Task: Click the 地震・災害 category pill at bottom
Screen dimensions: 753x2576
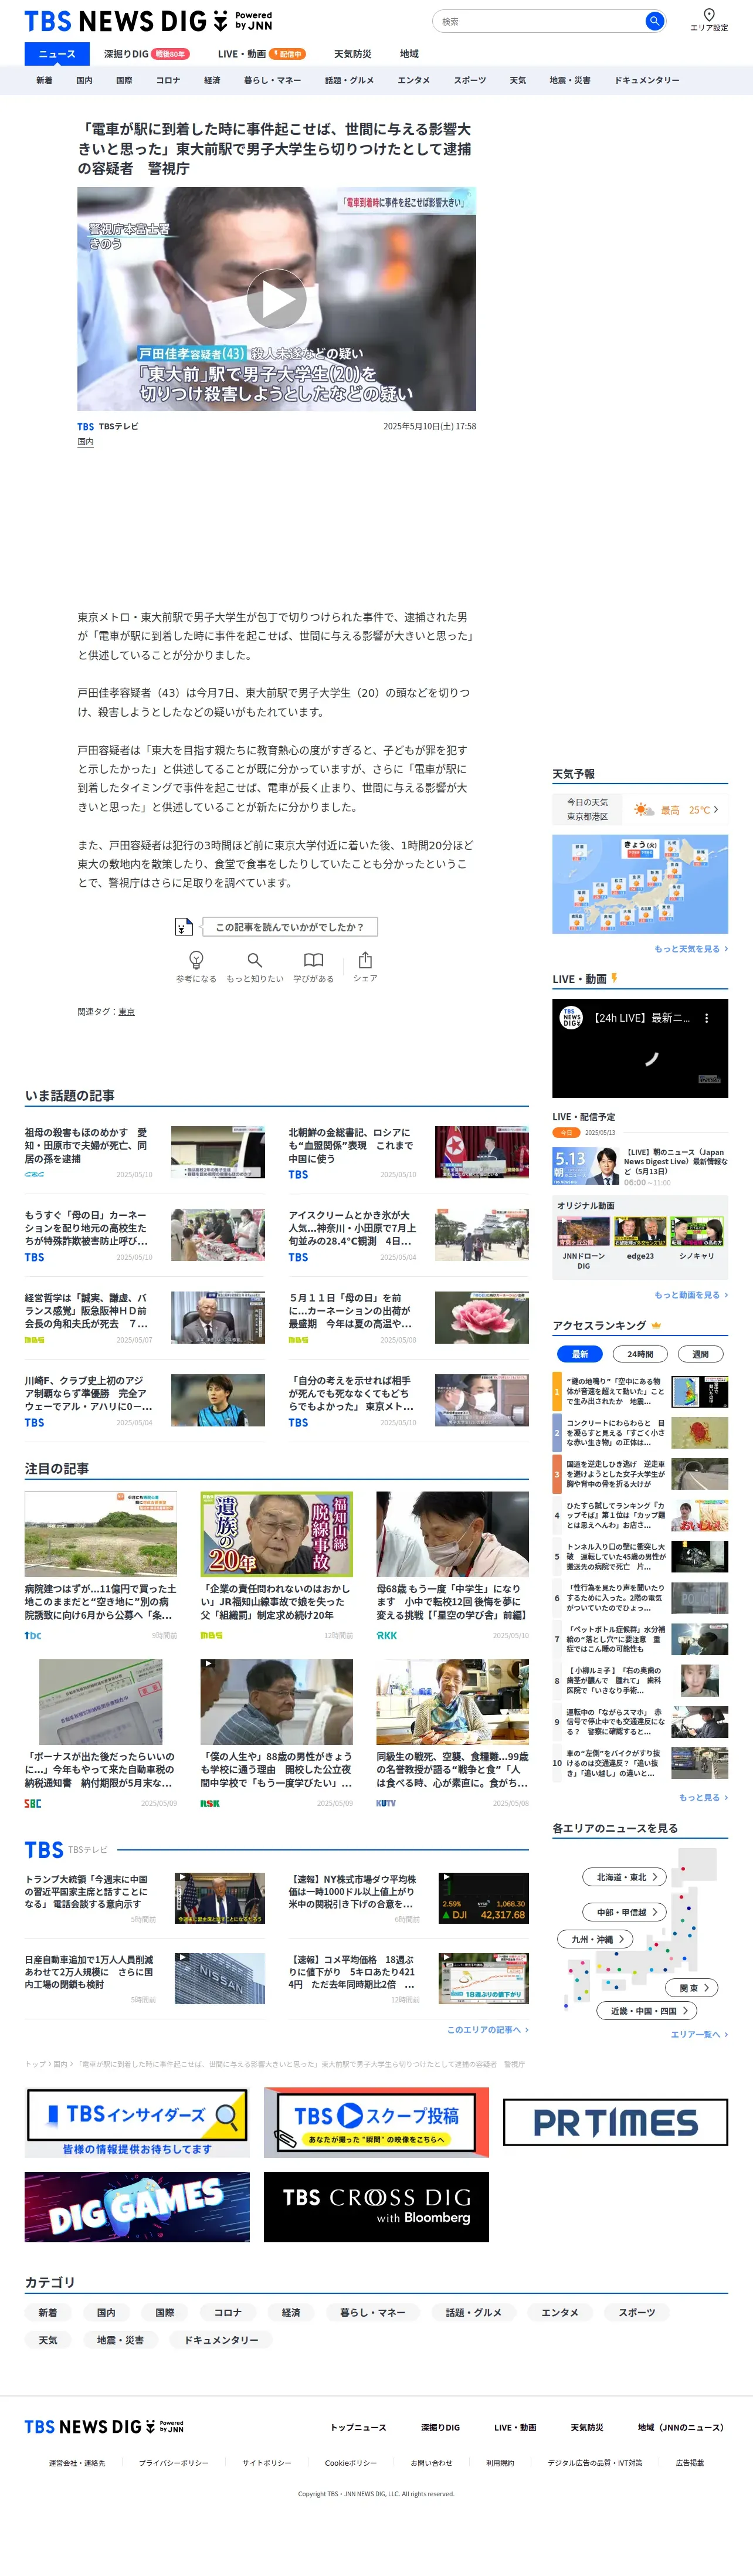Action: point(120,2340)
